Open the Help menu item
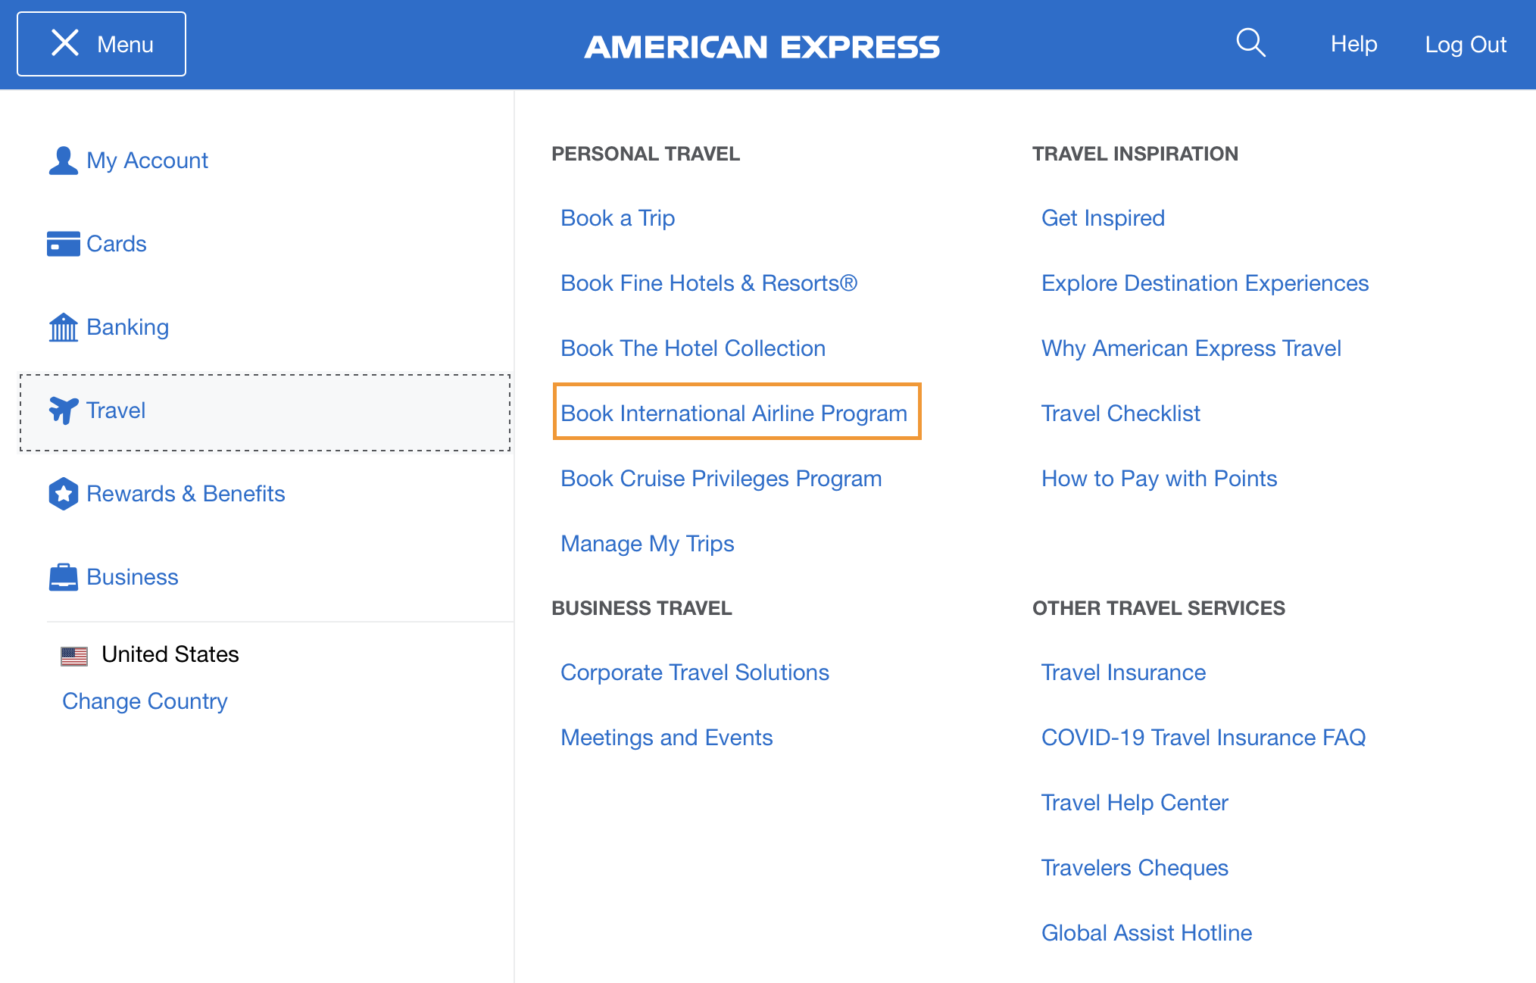 pyautogui.click(x=1354, y=44)
